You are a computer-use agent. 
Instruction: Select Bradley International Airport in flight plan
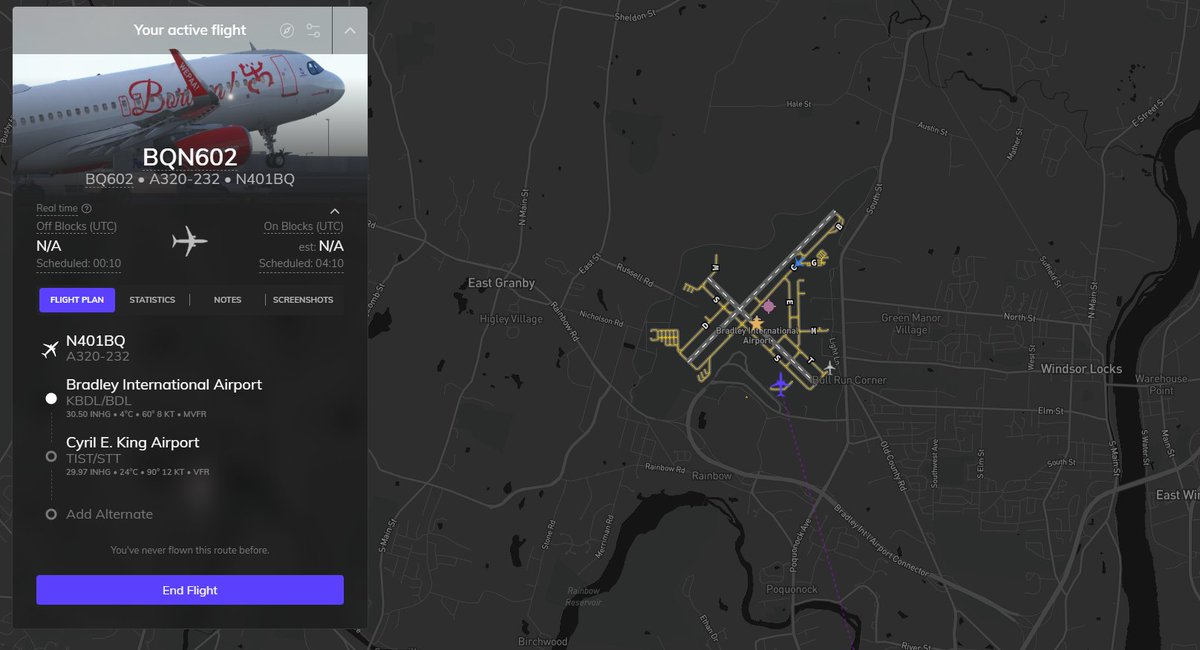click(x=164, y=385)
